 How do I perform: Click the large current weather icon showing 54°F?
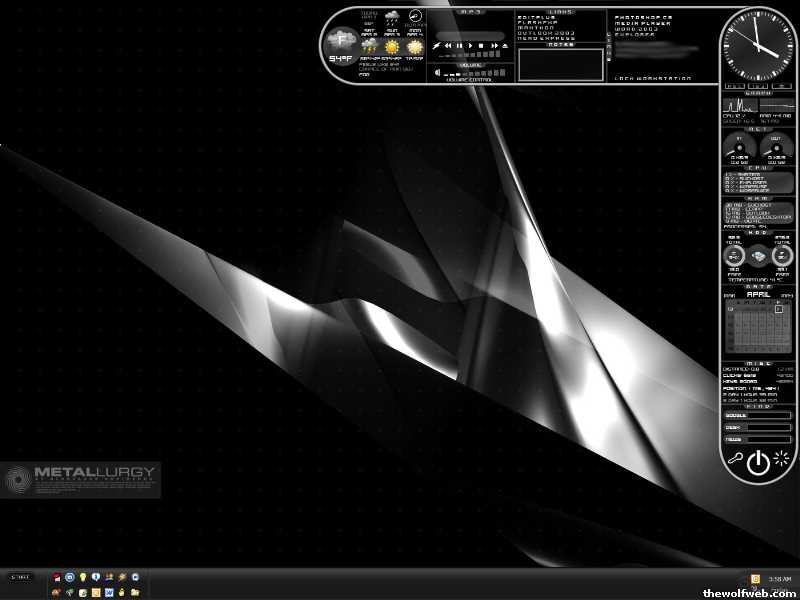coord(340,42)
